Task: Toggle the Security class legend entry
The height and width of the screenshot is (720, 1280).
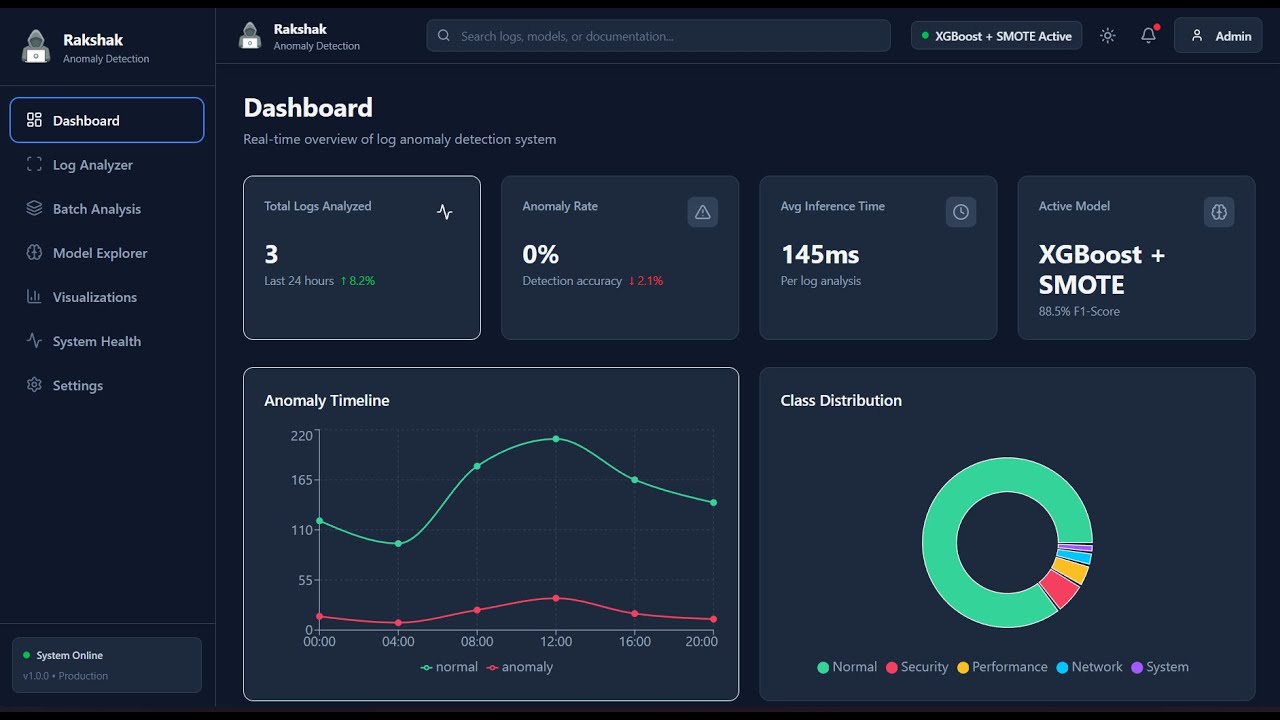Action: coord(917,667)
